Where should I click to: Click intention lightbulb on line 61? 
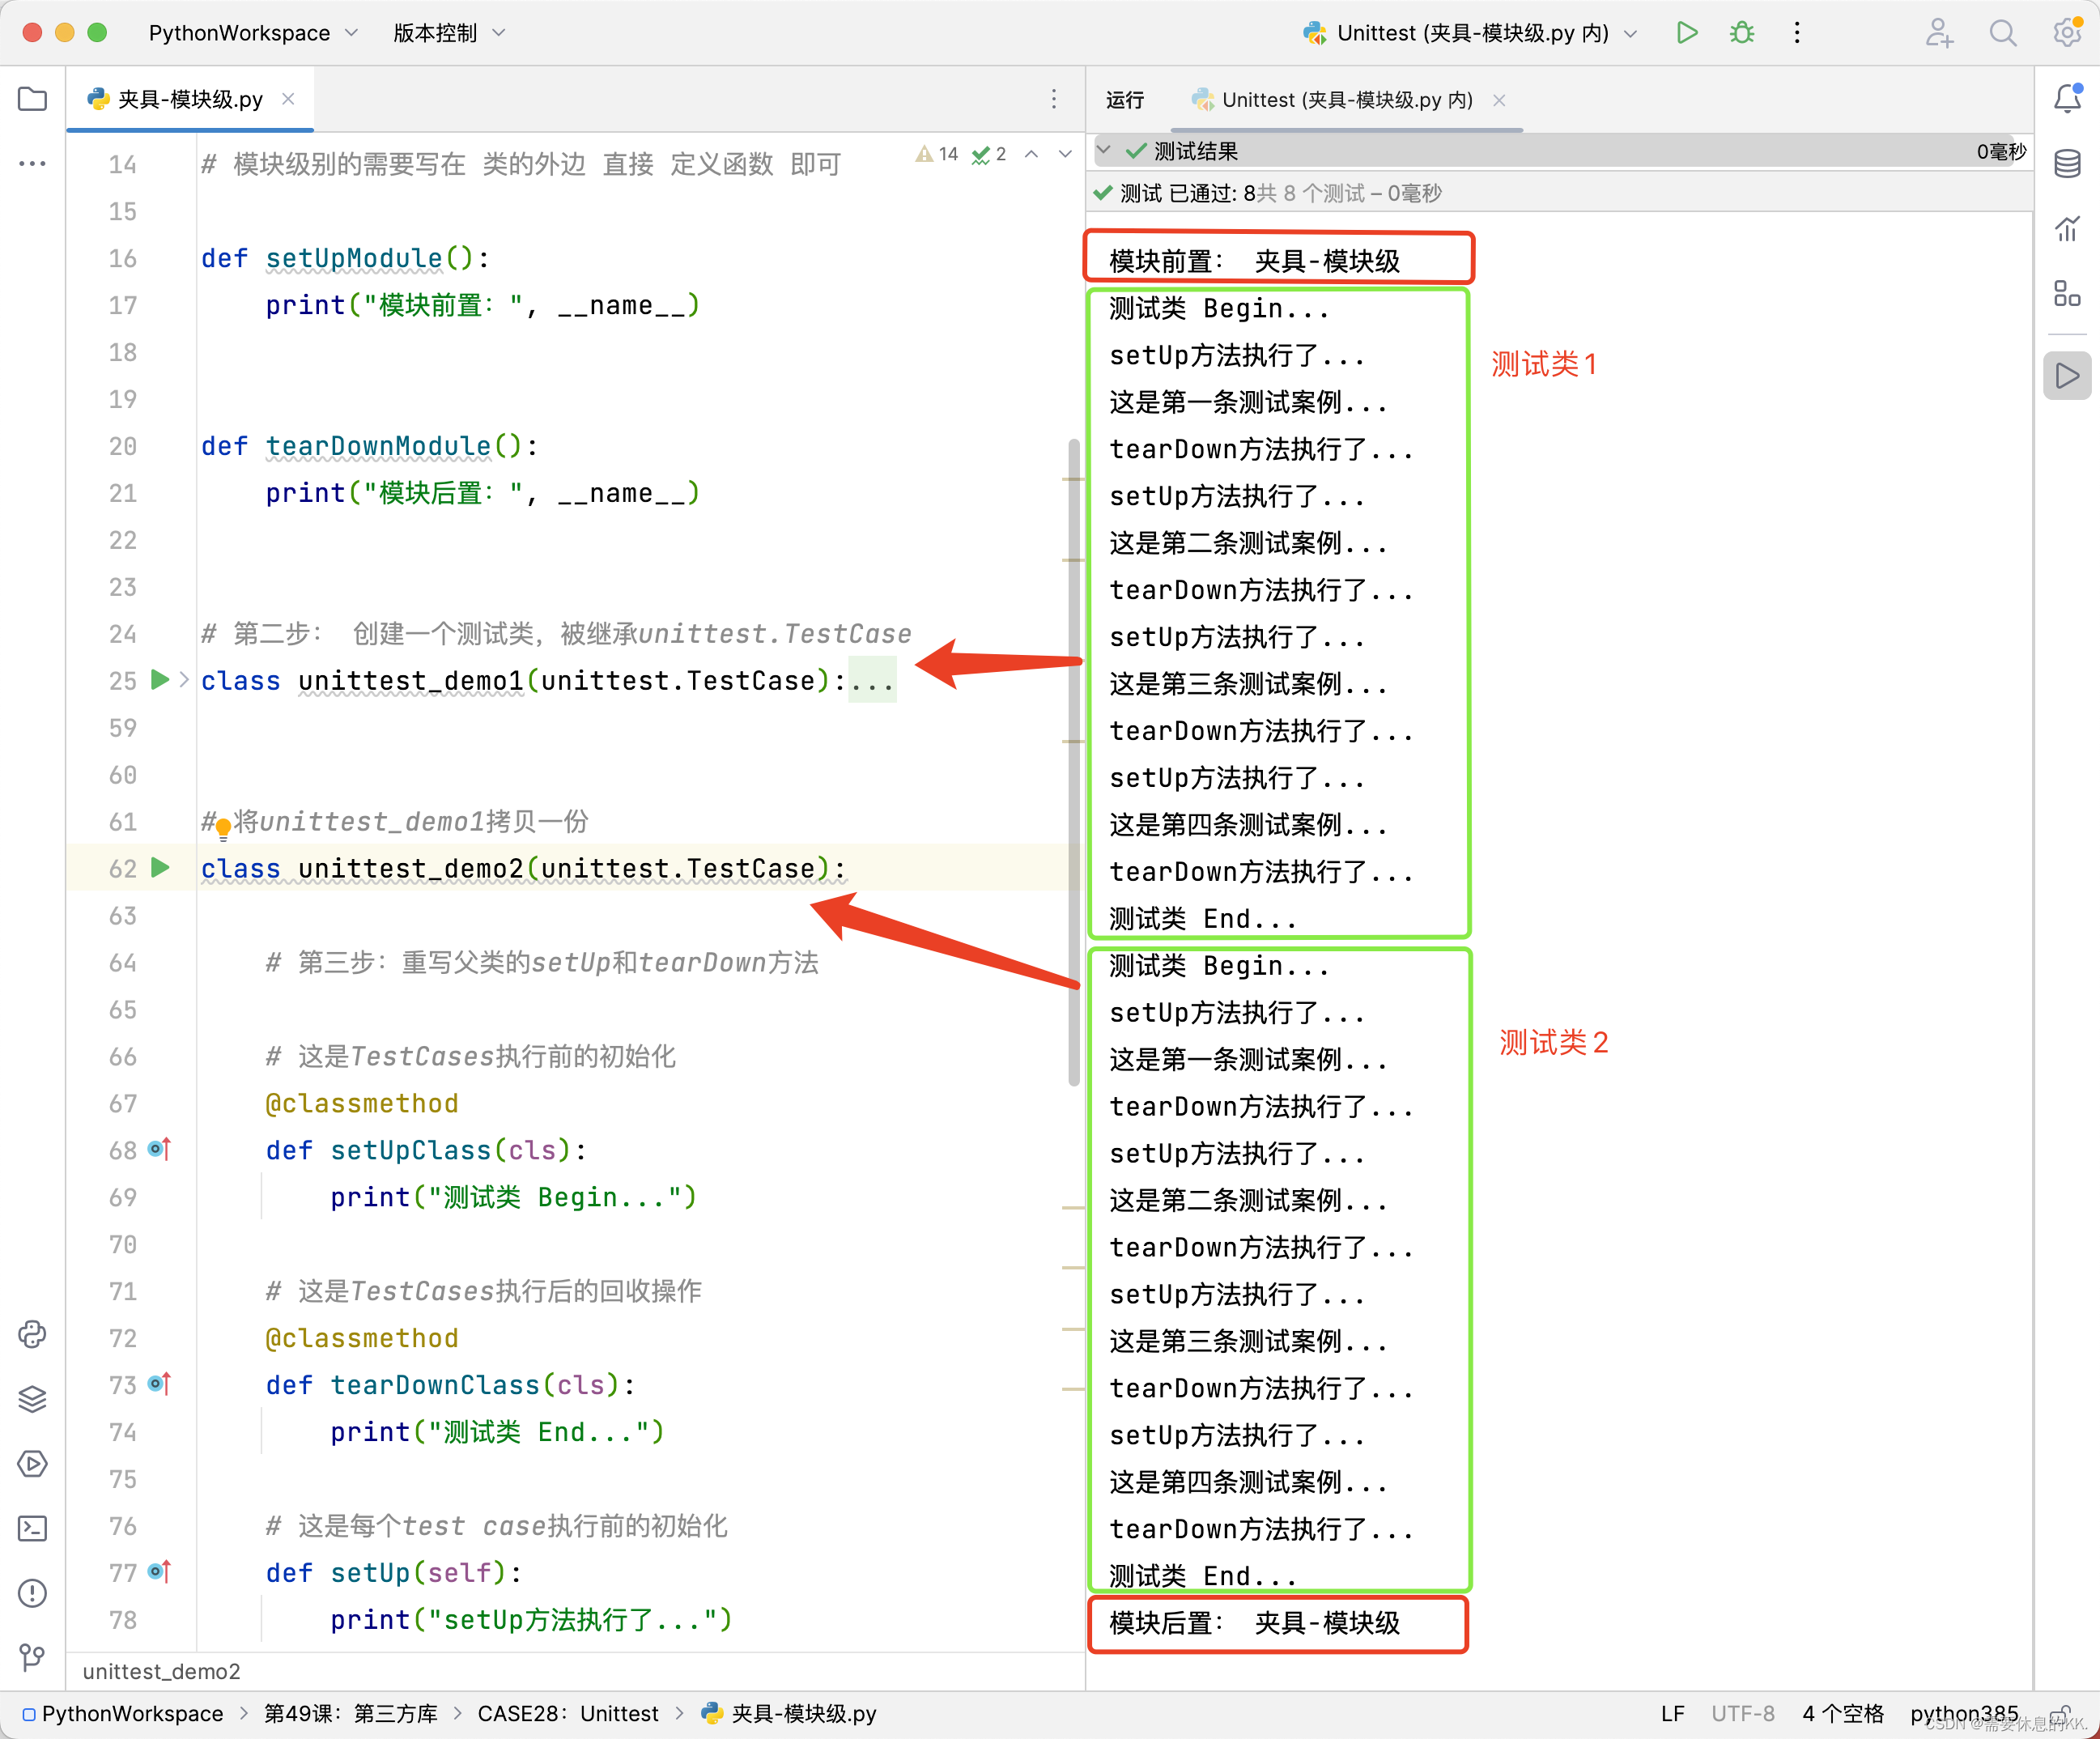click(x=224, y=828)
